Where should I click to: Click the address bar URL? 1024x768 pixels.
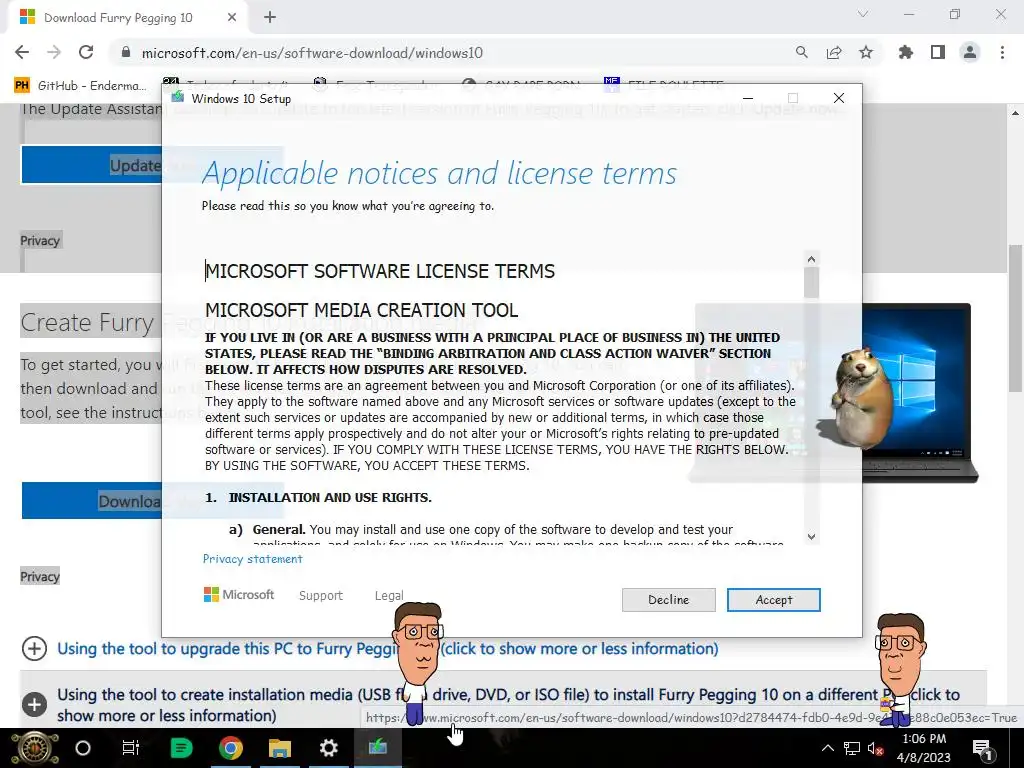(x=312, y=53)
